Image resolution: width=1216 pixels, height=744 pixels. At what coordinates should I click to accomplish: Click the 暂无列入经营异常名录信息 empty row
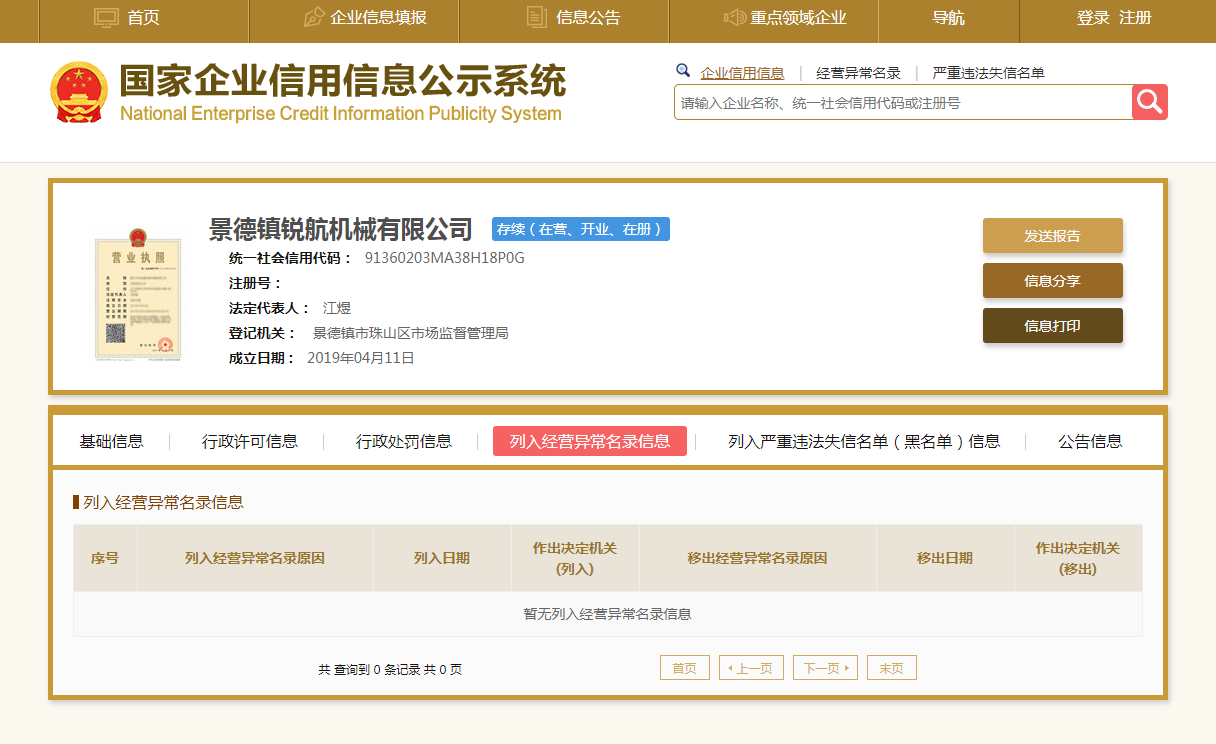[x=608, y=614]
